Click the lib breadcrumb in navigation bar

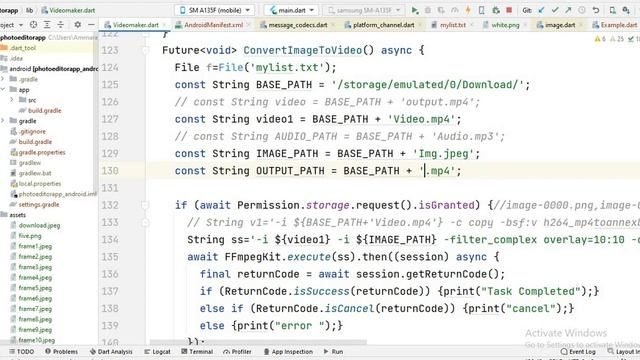[30, 10]
